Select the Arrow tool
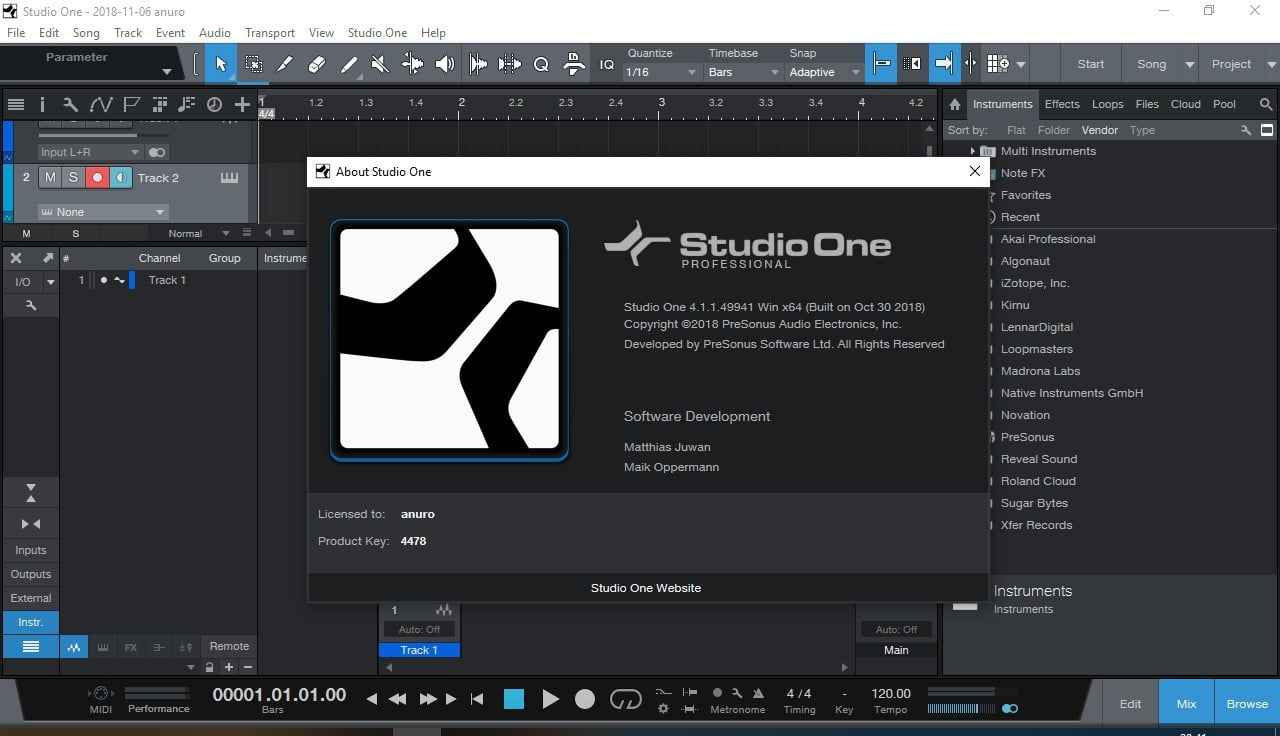1280x736 pixels. coord(221,64)
